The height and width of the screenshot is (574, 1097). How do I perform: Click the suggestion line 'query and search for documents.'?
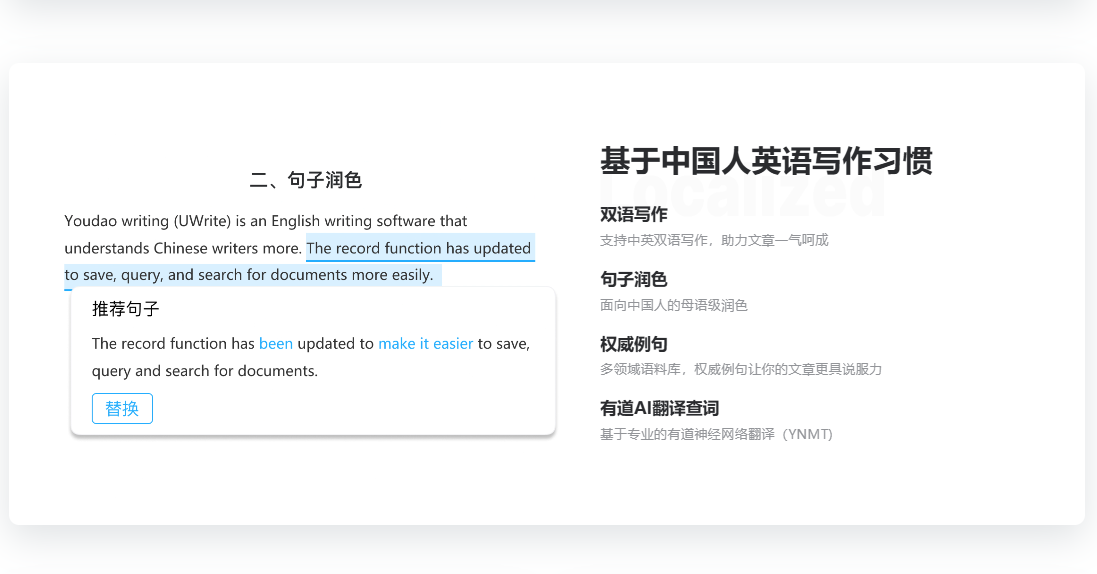205,371
